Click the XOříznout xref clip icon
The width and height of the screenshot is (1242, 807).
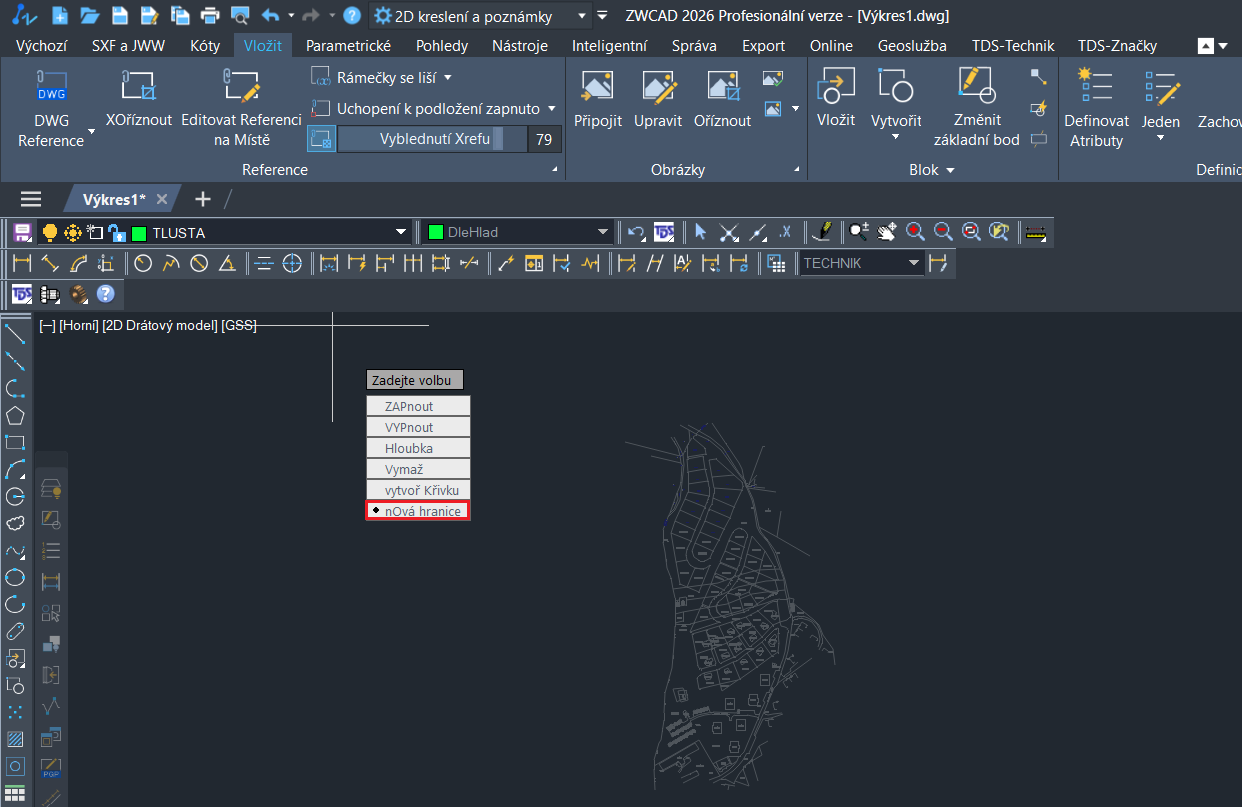139,87
